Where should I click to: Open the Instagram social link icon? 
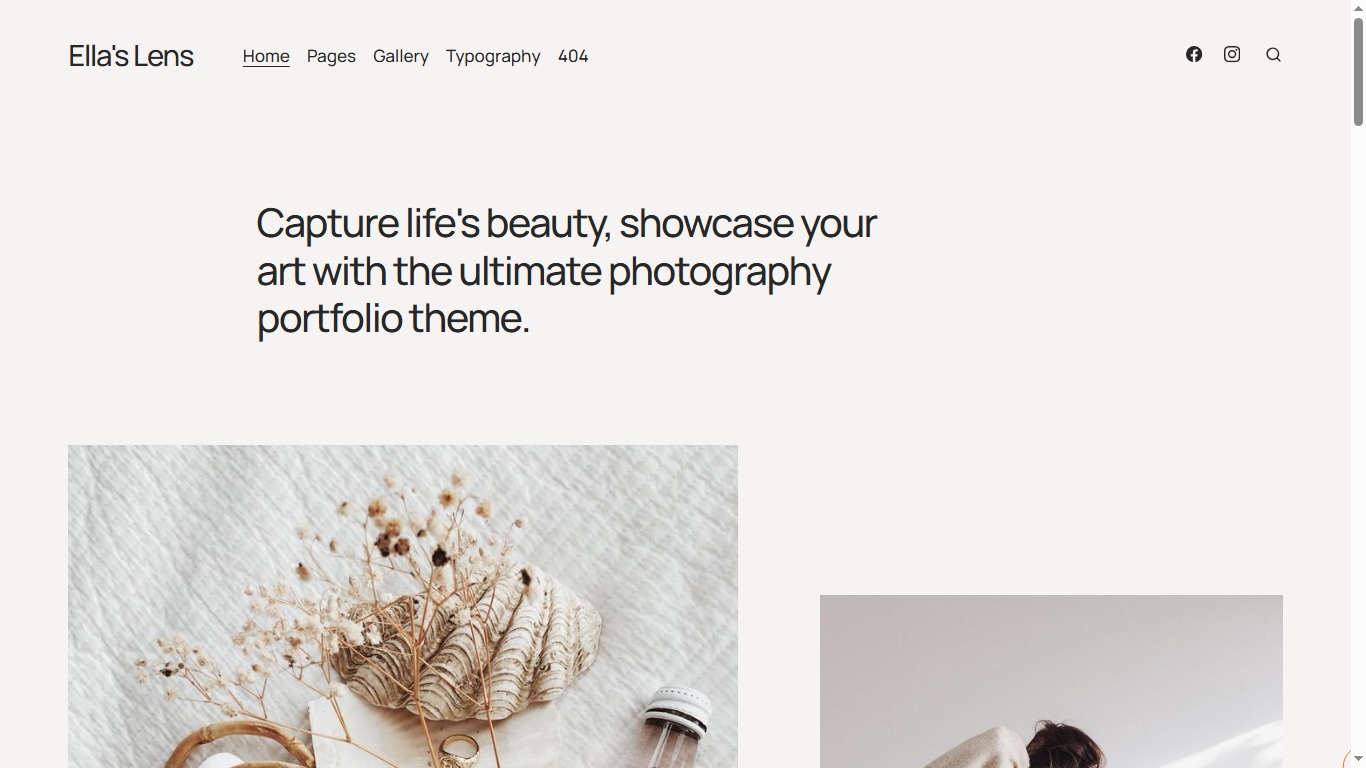(x=1232, y=54)
